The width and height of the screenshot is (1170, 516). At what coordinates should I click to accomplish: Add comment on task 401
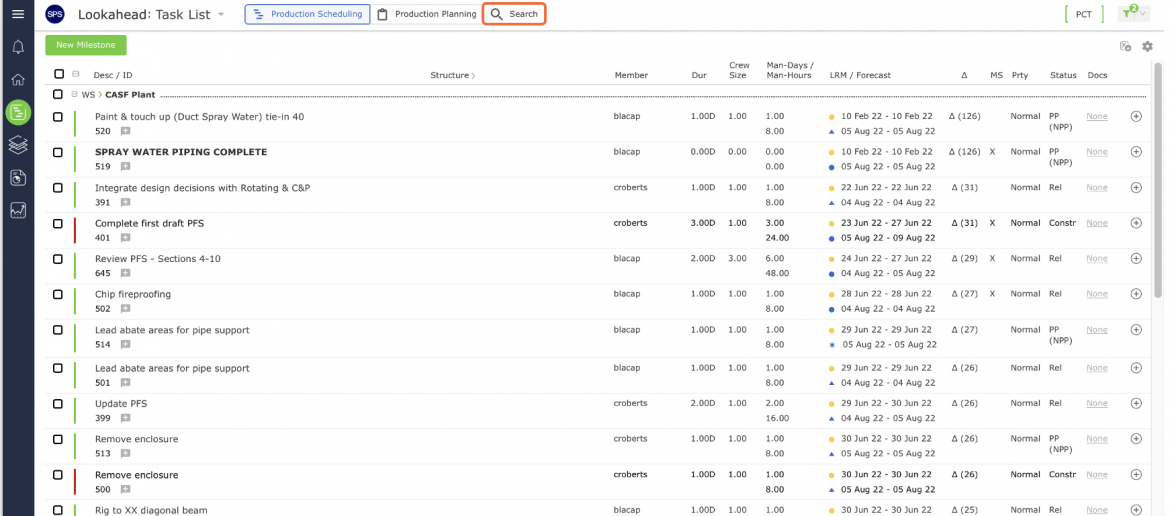(125, 238)
